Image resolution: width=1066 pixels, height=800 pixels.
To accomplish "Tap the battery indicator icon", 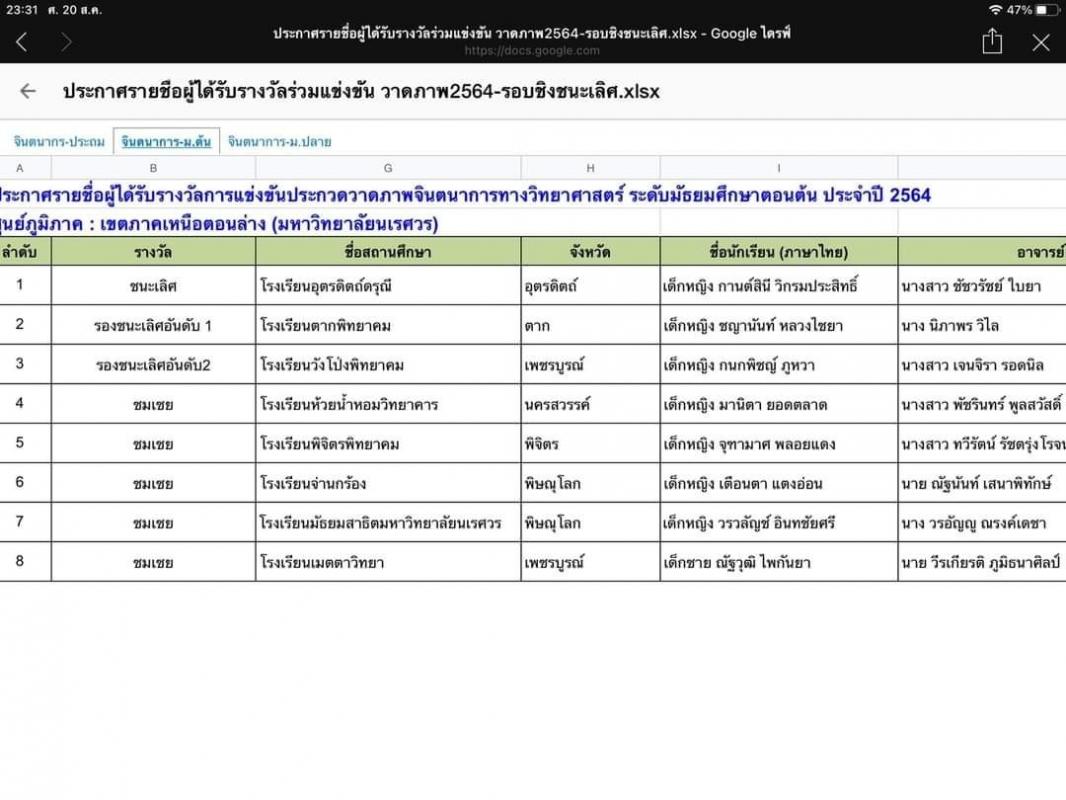I will coord(1047,10).
